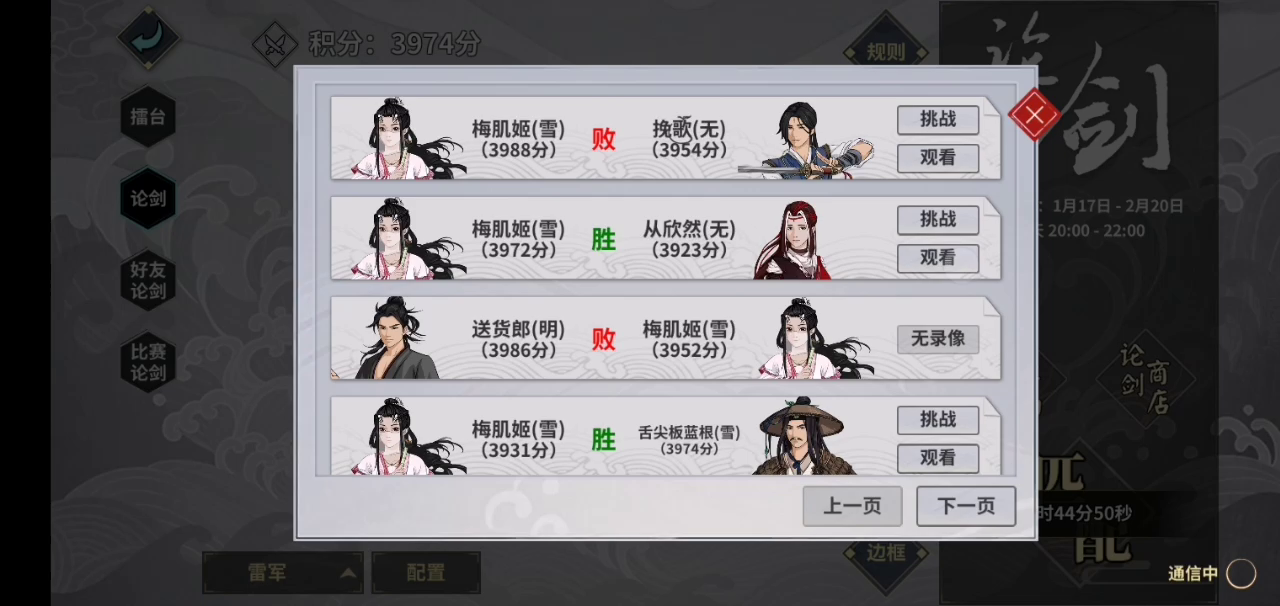This screenshot has height=606, width=1280.
Task: Click 送货郎(明) character portrait
Action: (397, 338)
